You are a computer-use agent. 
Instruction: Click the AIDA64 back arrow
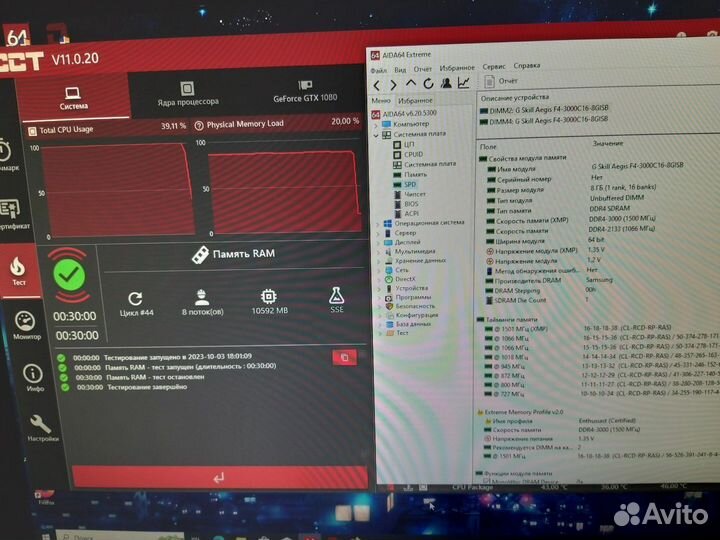(x=377, y=85)
